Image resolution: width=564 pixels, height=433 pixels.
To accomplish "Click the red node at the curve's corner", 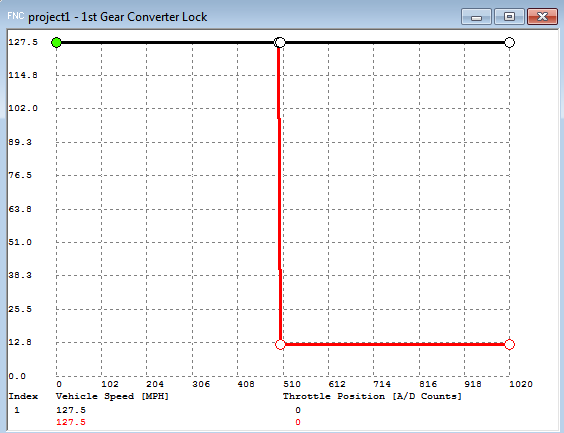I will coord(280,345).
